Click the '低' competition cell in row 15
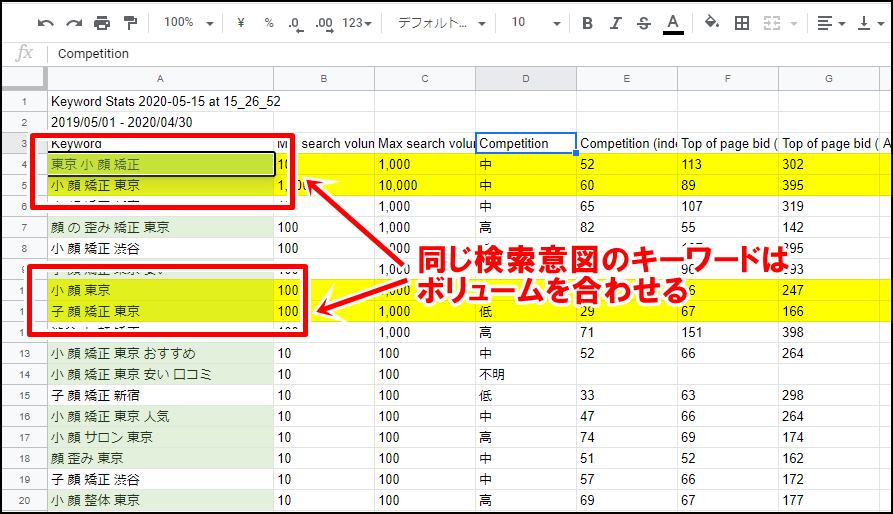This screenshot has height=514, width=893. (526, 396)
